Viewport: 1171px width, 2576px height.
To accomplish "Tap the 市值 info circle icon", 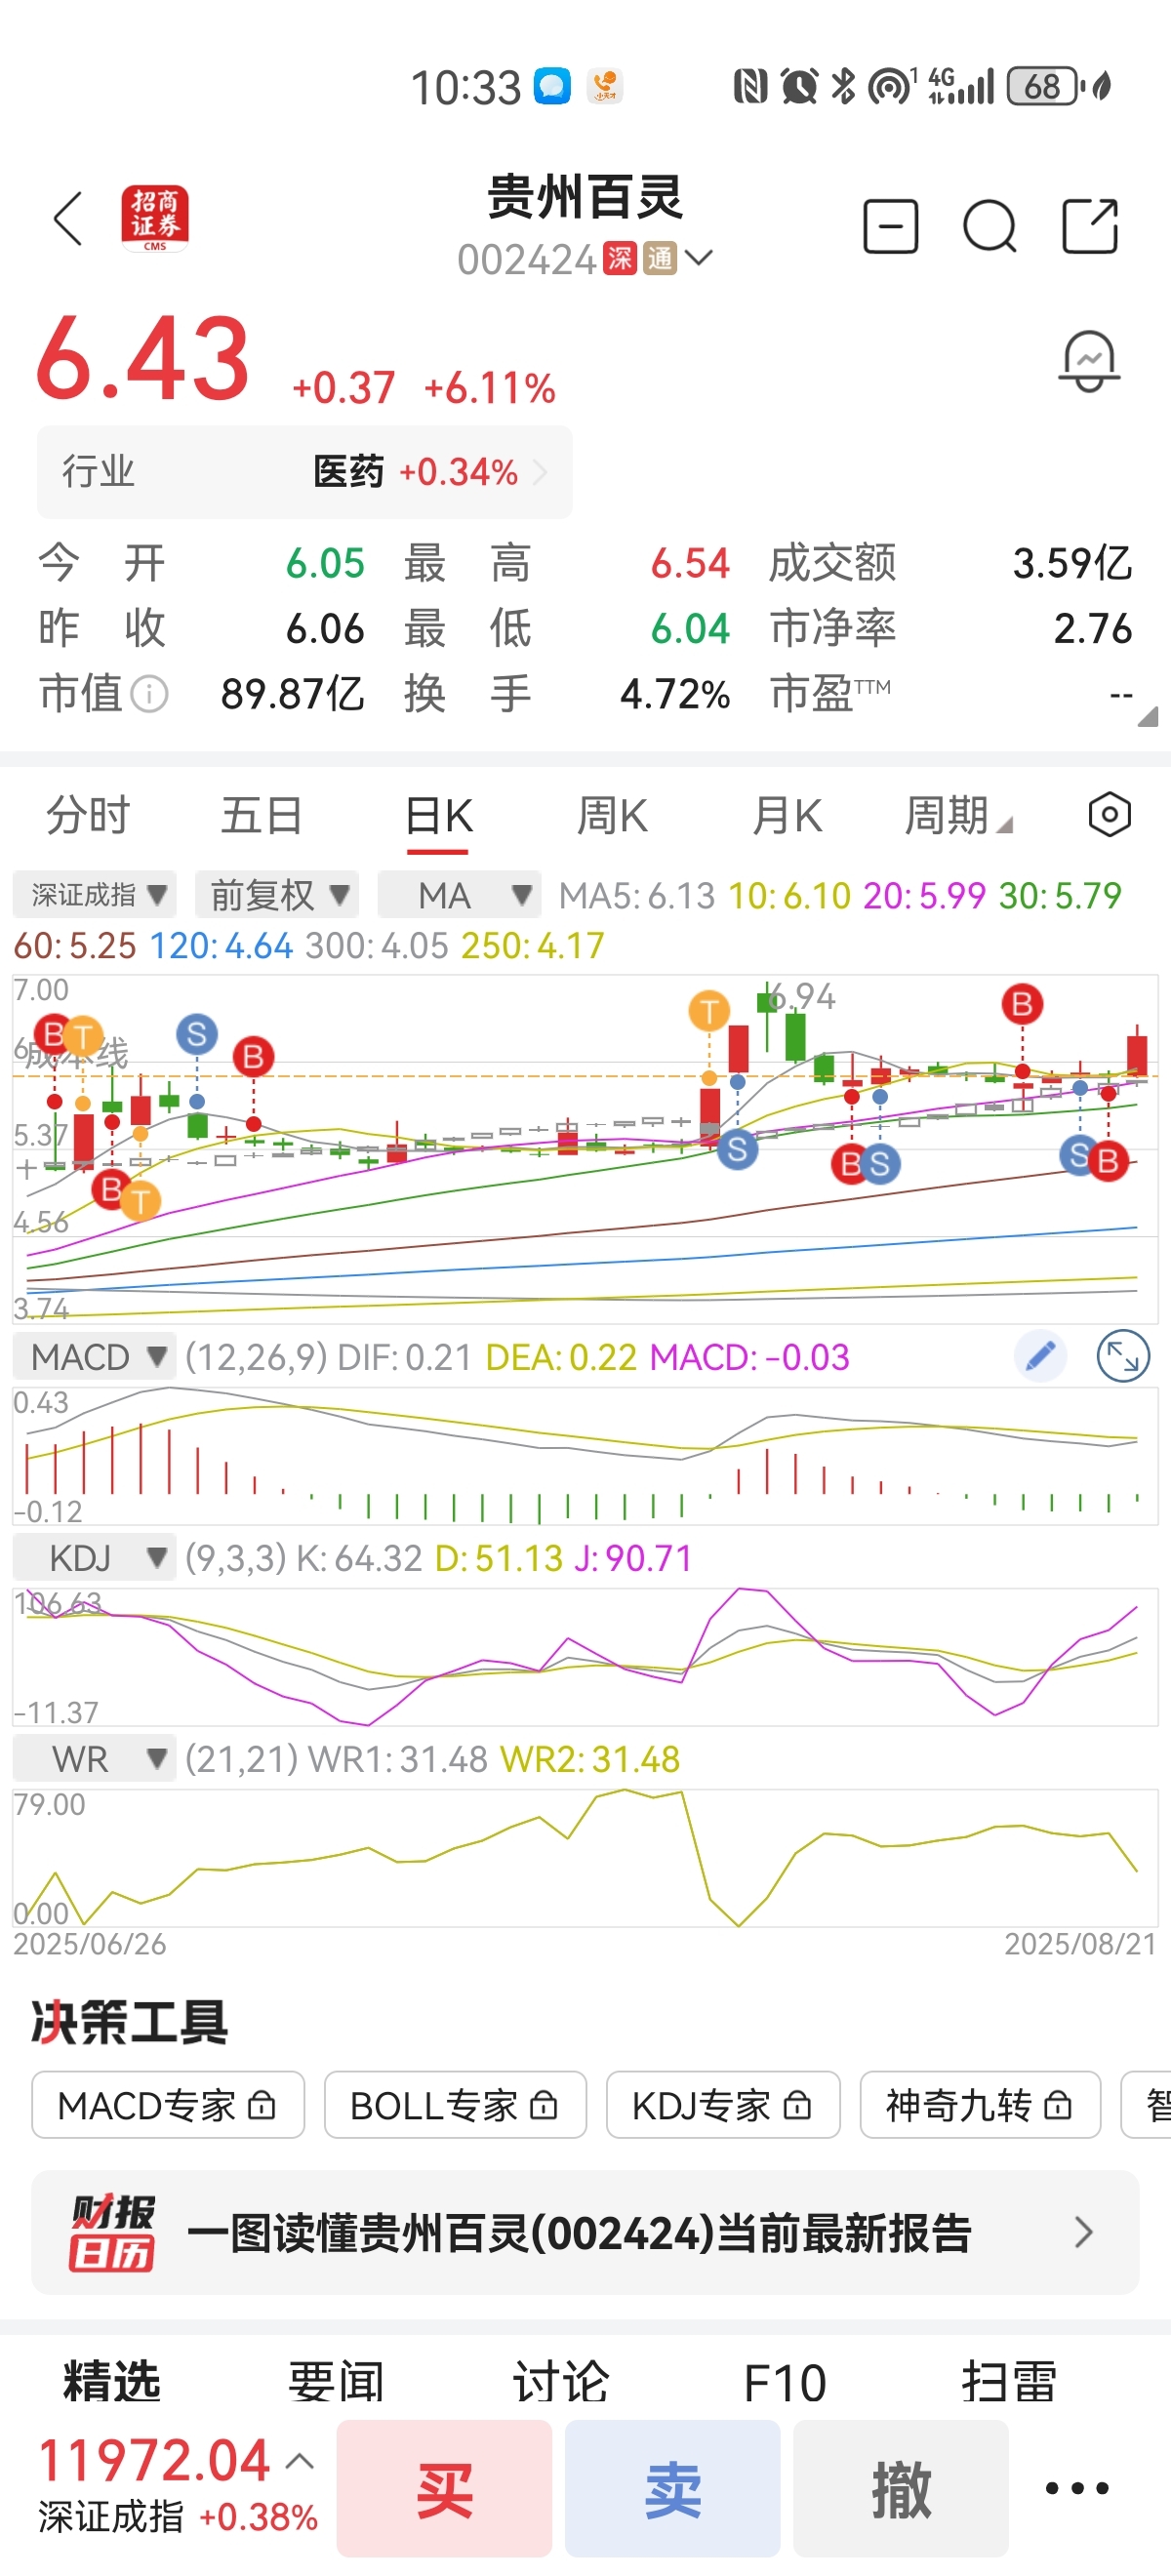I will click(150, 693).
